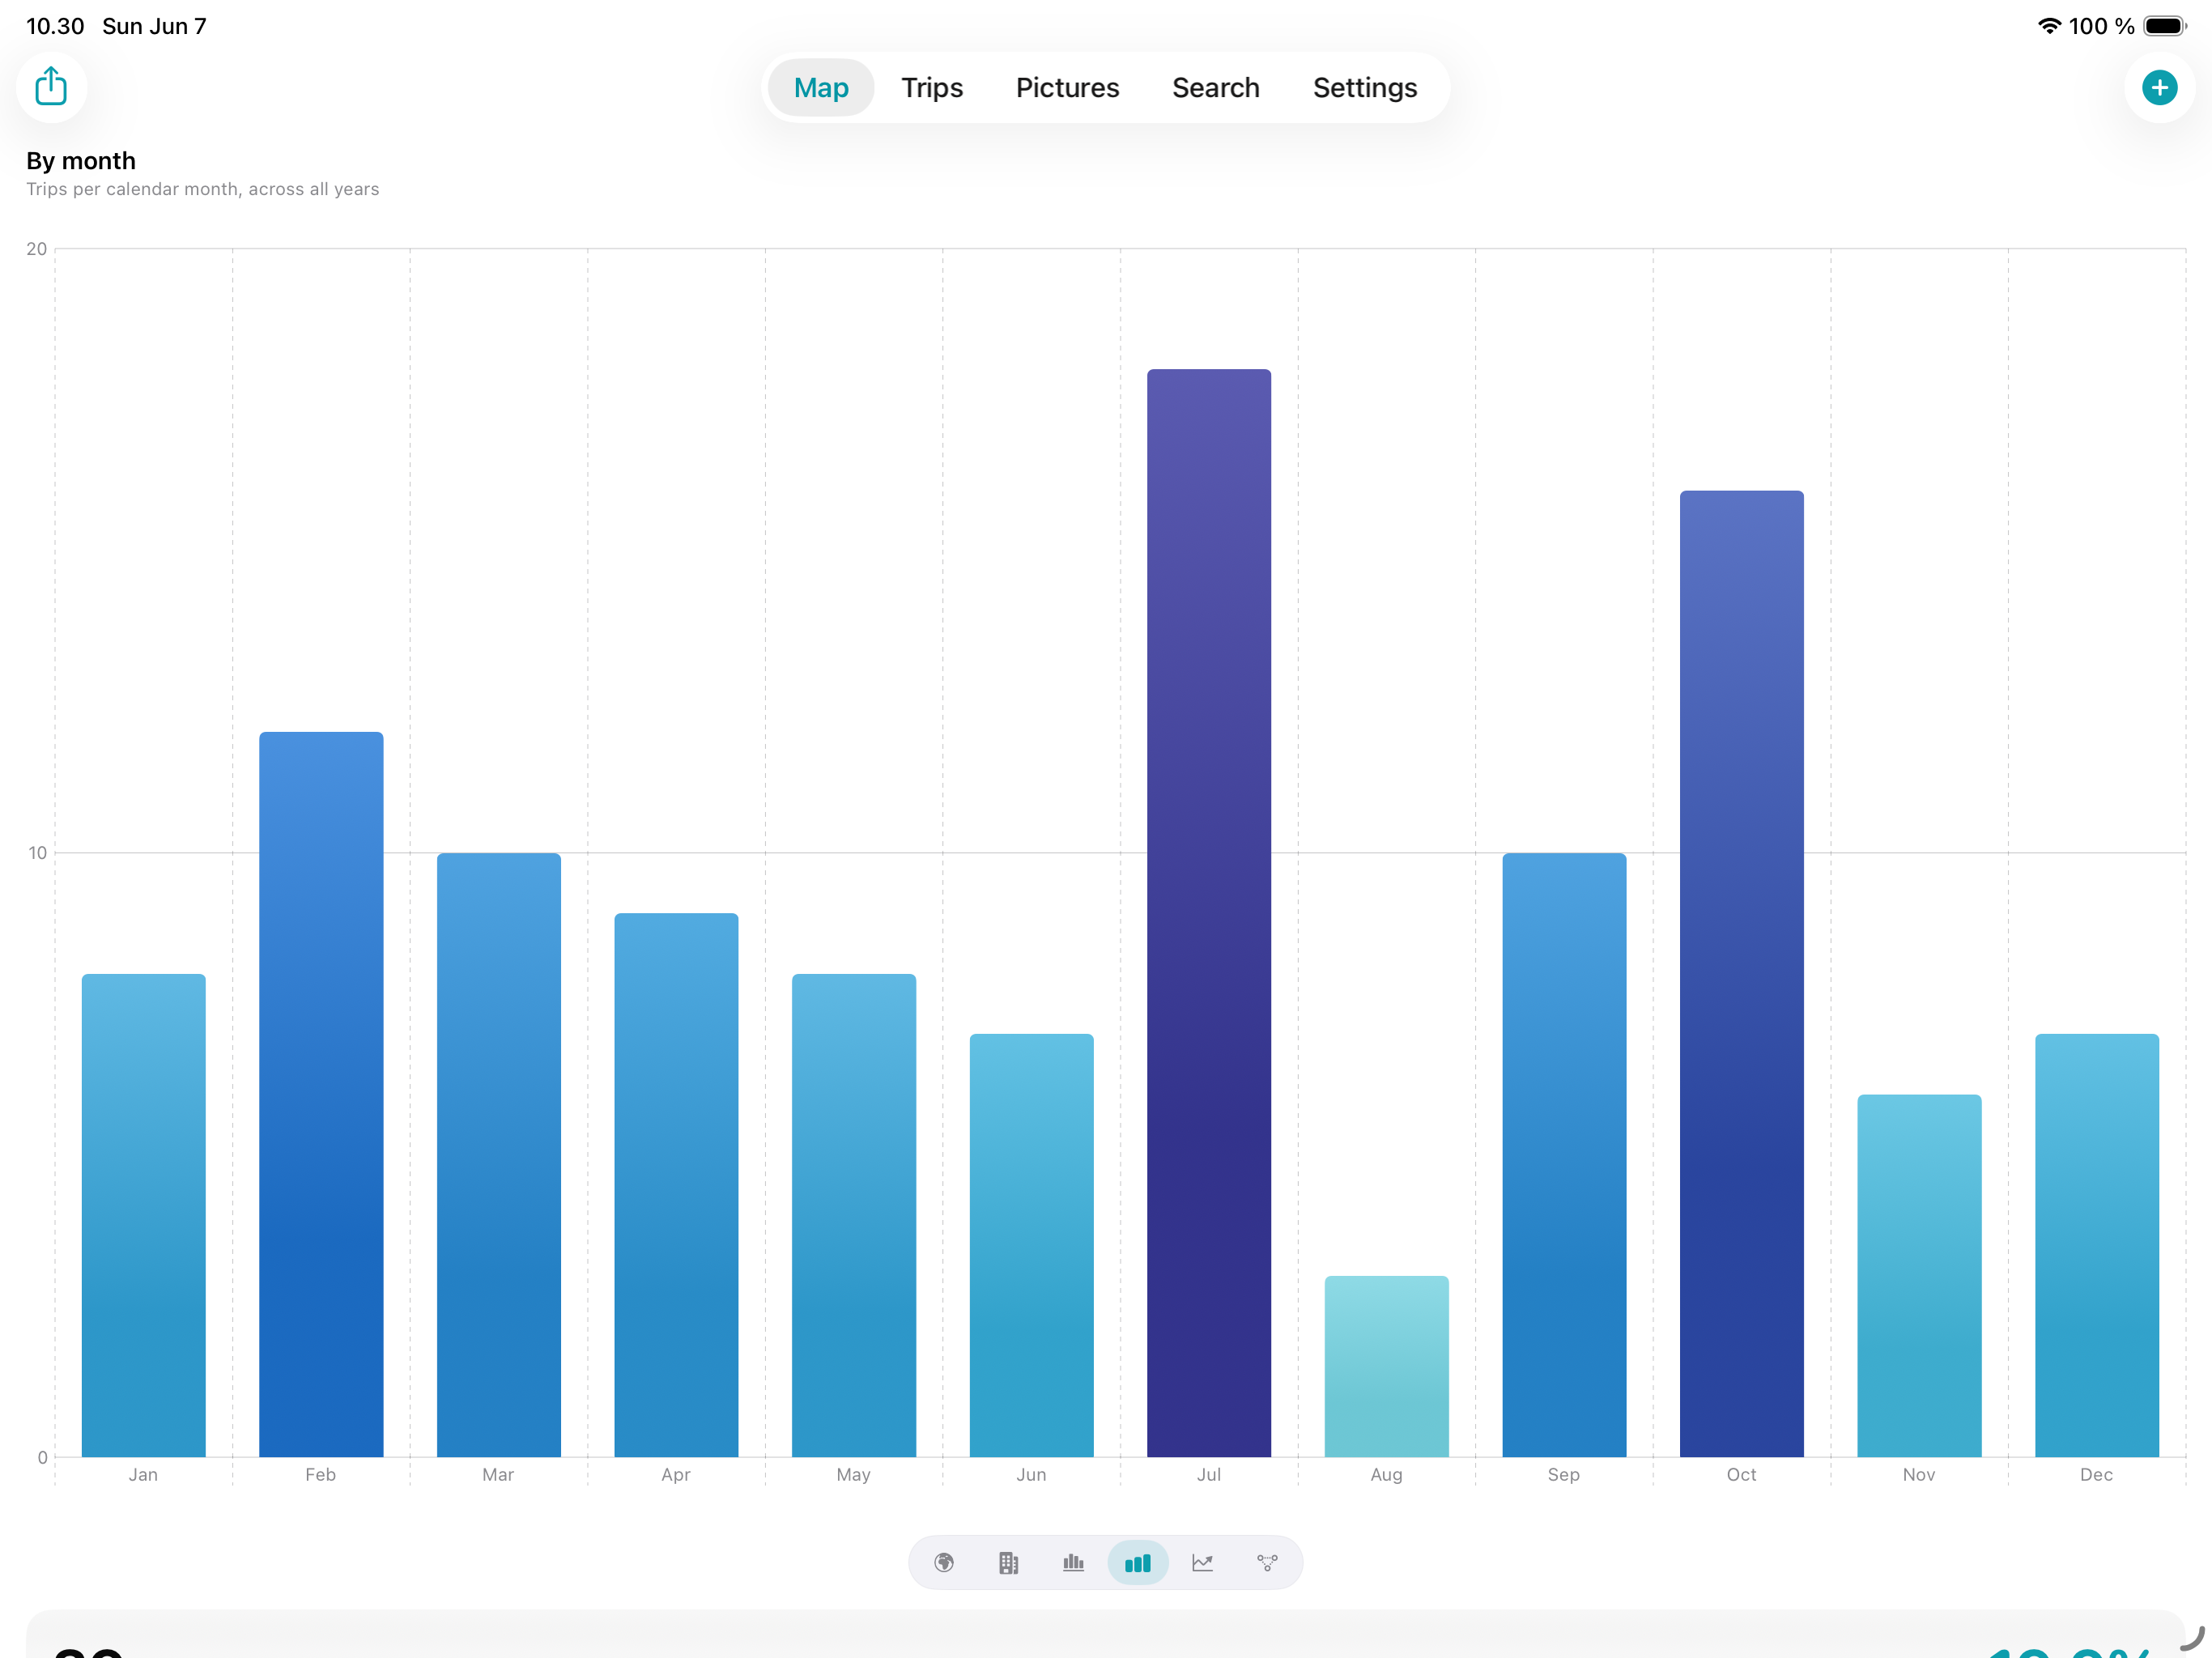Click the '20' y-axis label
Image resolution: width=2212 pixels, height=1658 pixels.
(x=37, y=249)
